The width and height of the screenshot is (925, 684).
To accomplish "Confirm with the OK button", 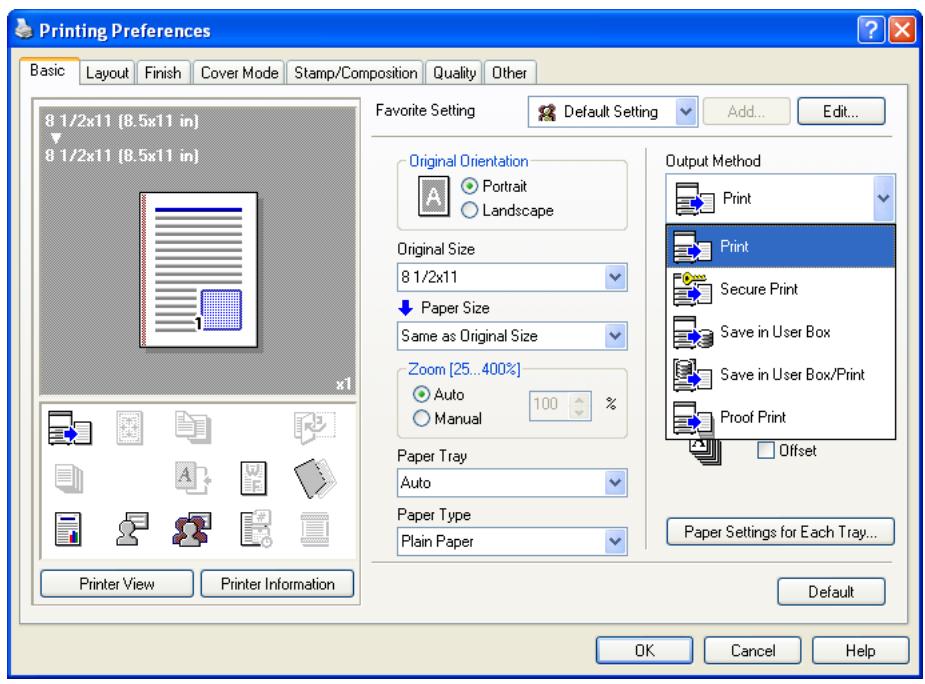I will (644, 650).
